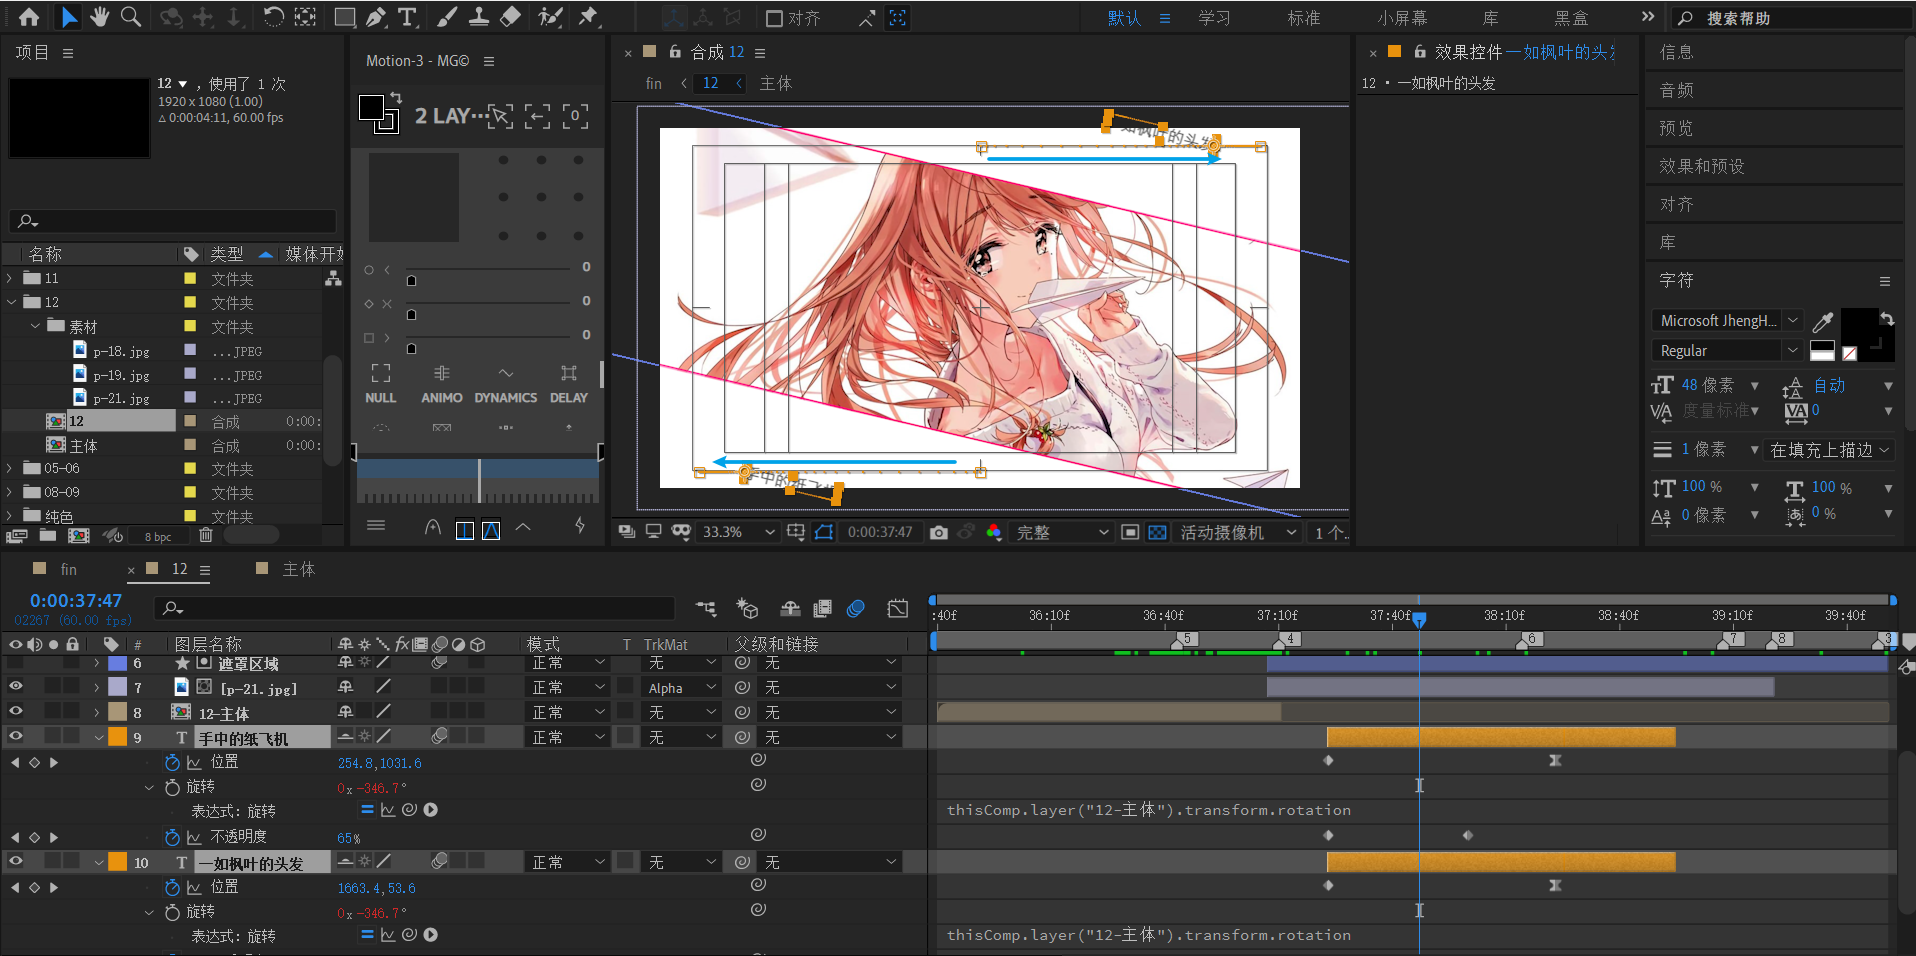Select the Eraser tool

510,17
